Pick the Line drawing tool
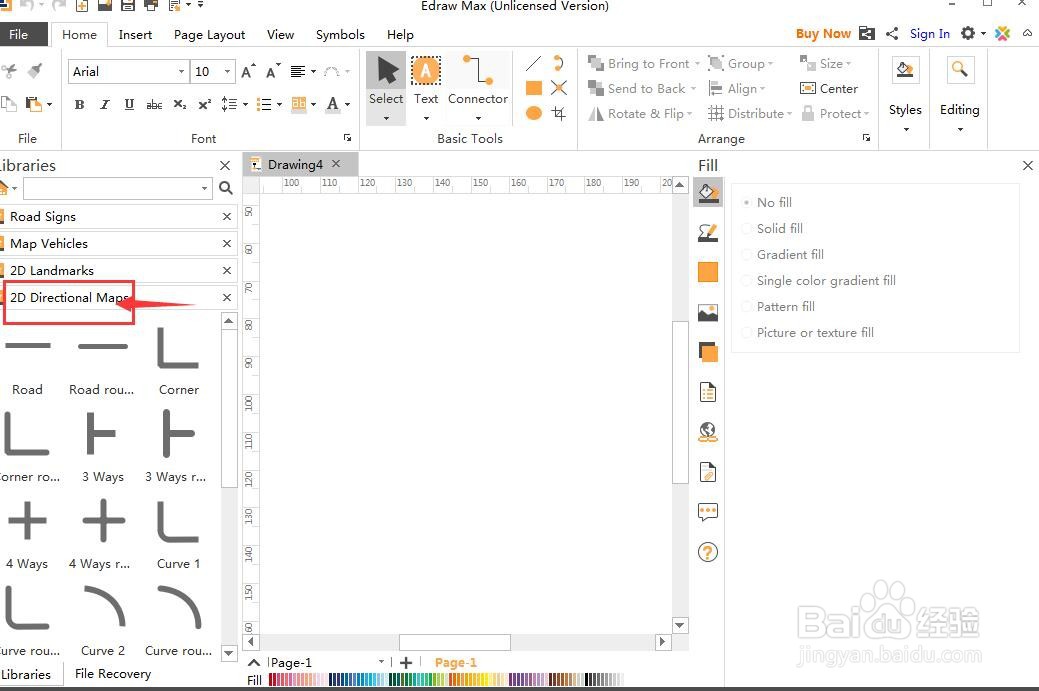The width and height of the screenshot is (1039, 691). tap(533, 64)
